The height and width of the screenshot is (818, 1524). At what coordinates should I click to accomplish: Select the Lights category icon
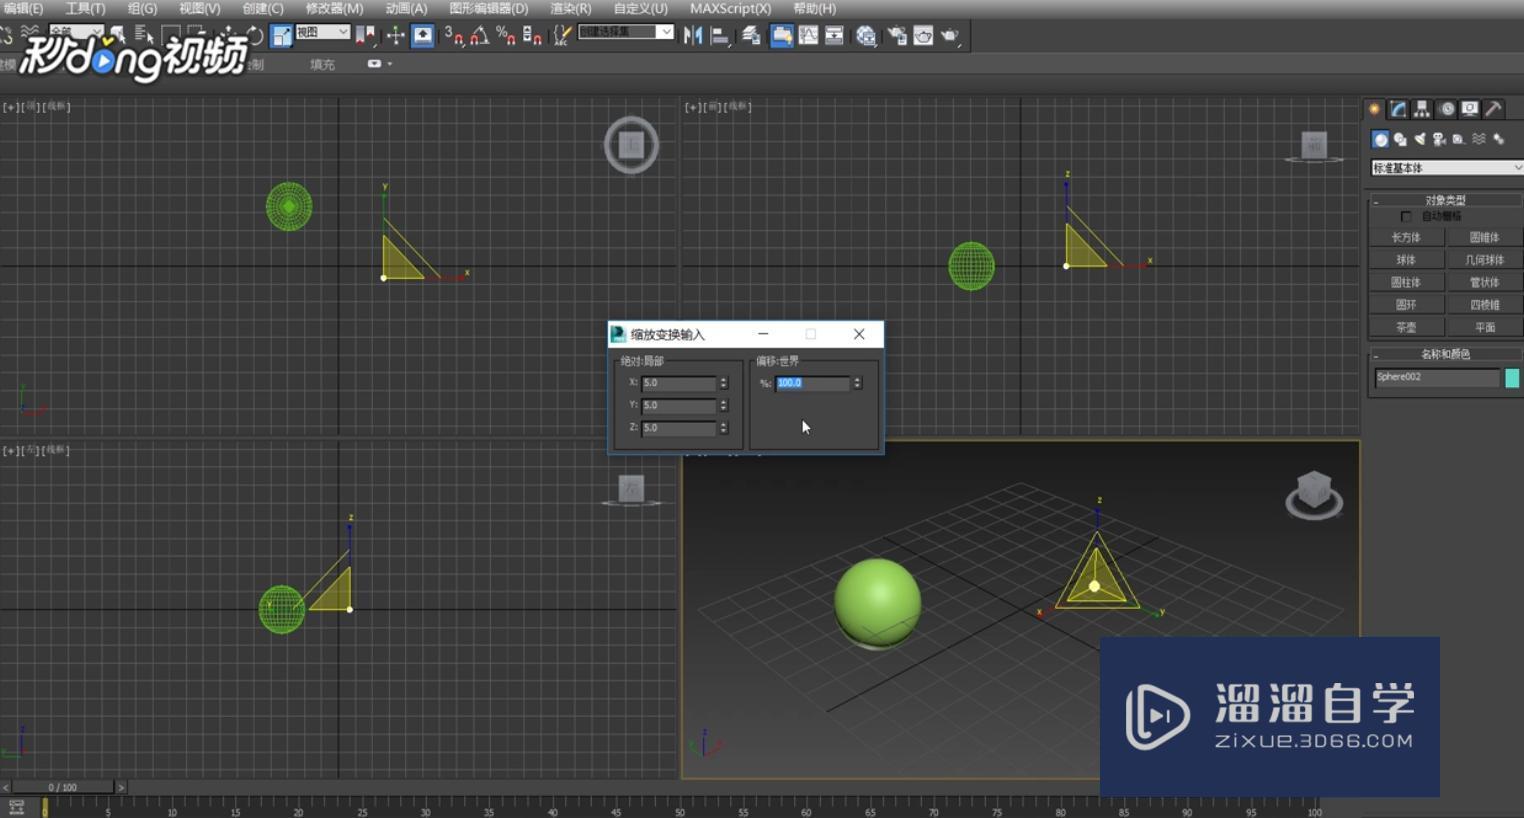1419,140
